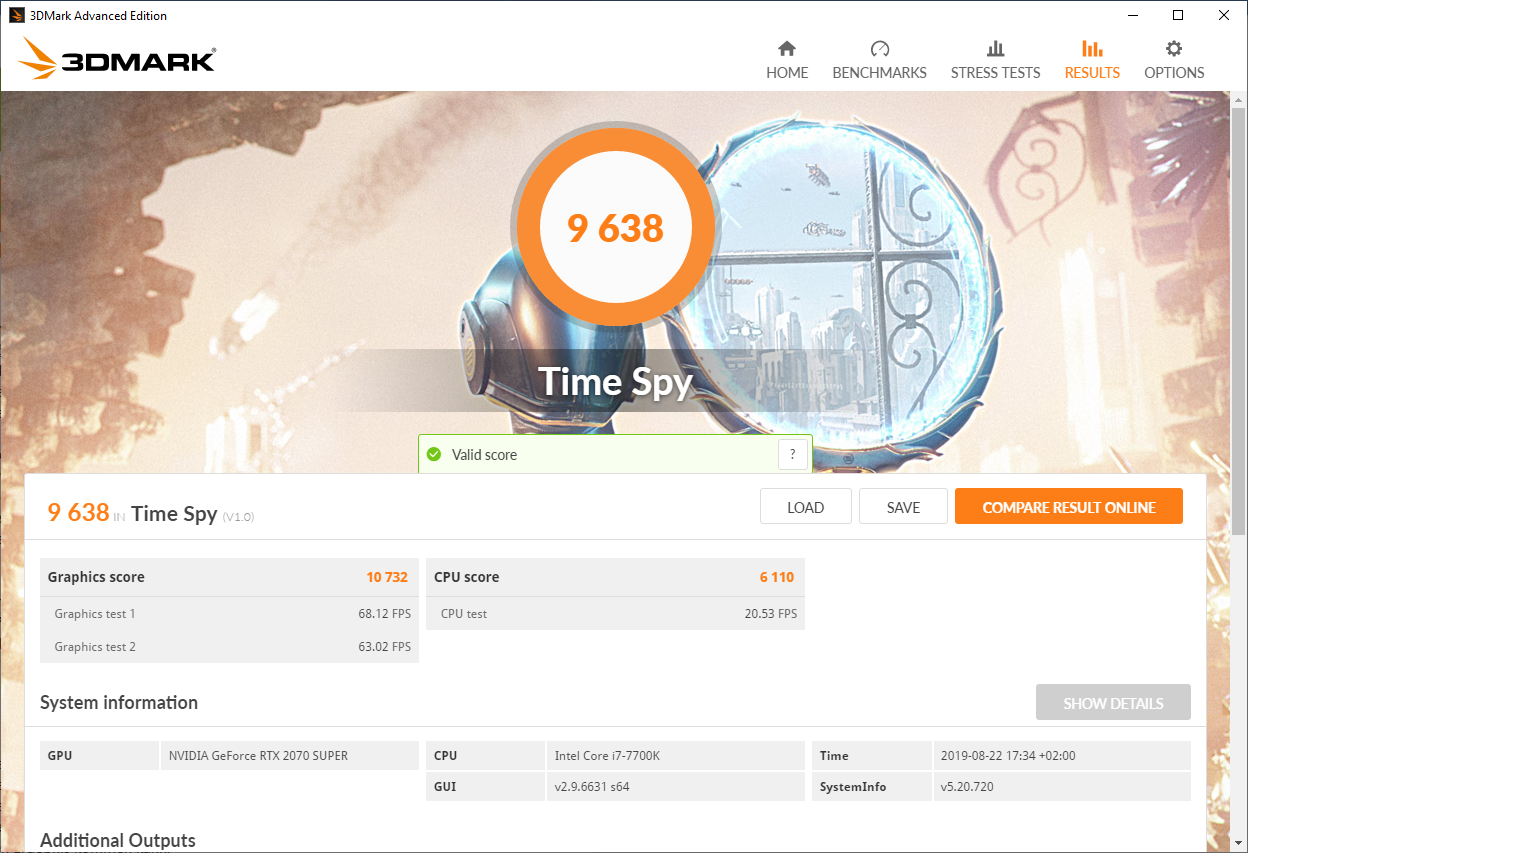Click the 63.02 FPS Graphics test 2 value

385,647
